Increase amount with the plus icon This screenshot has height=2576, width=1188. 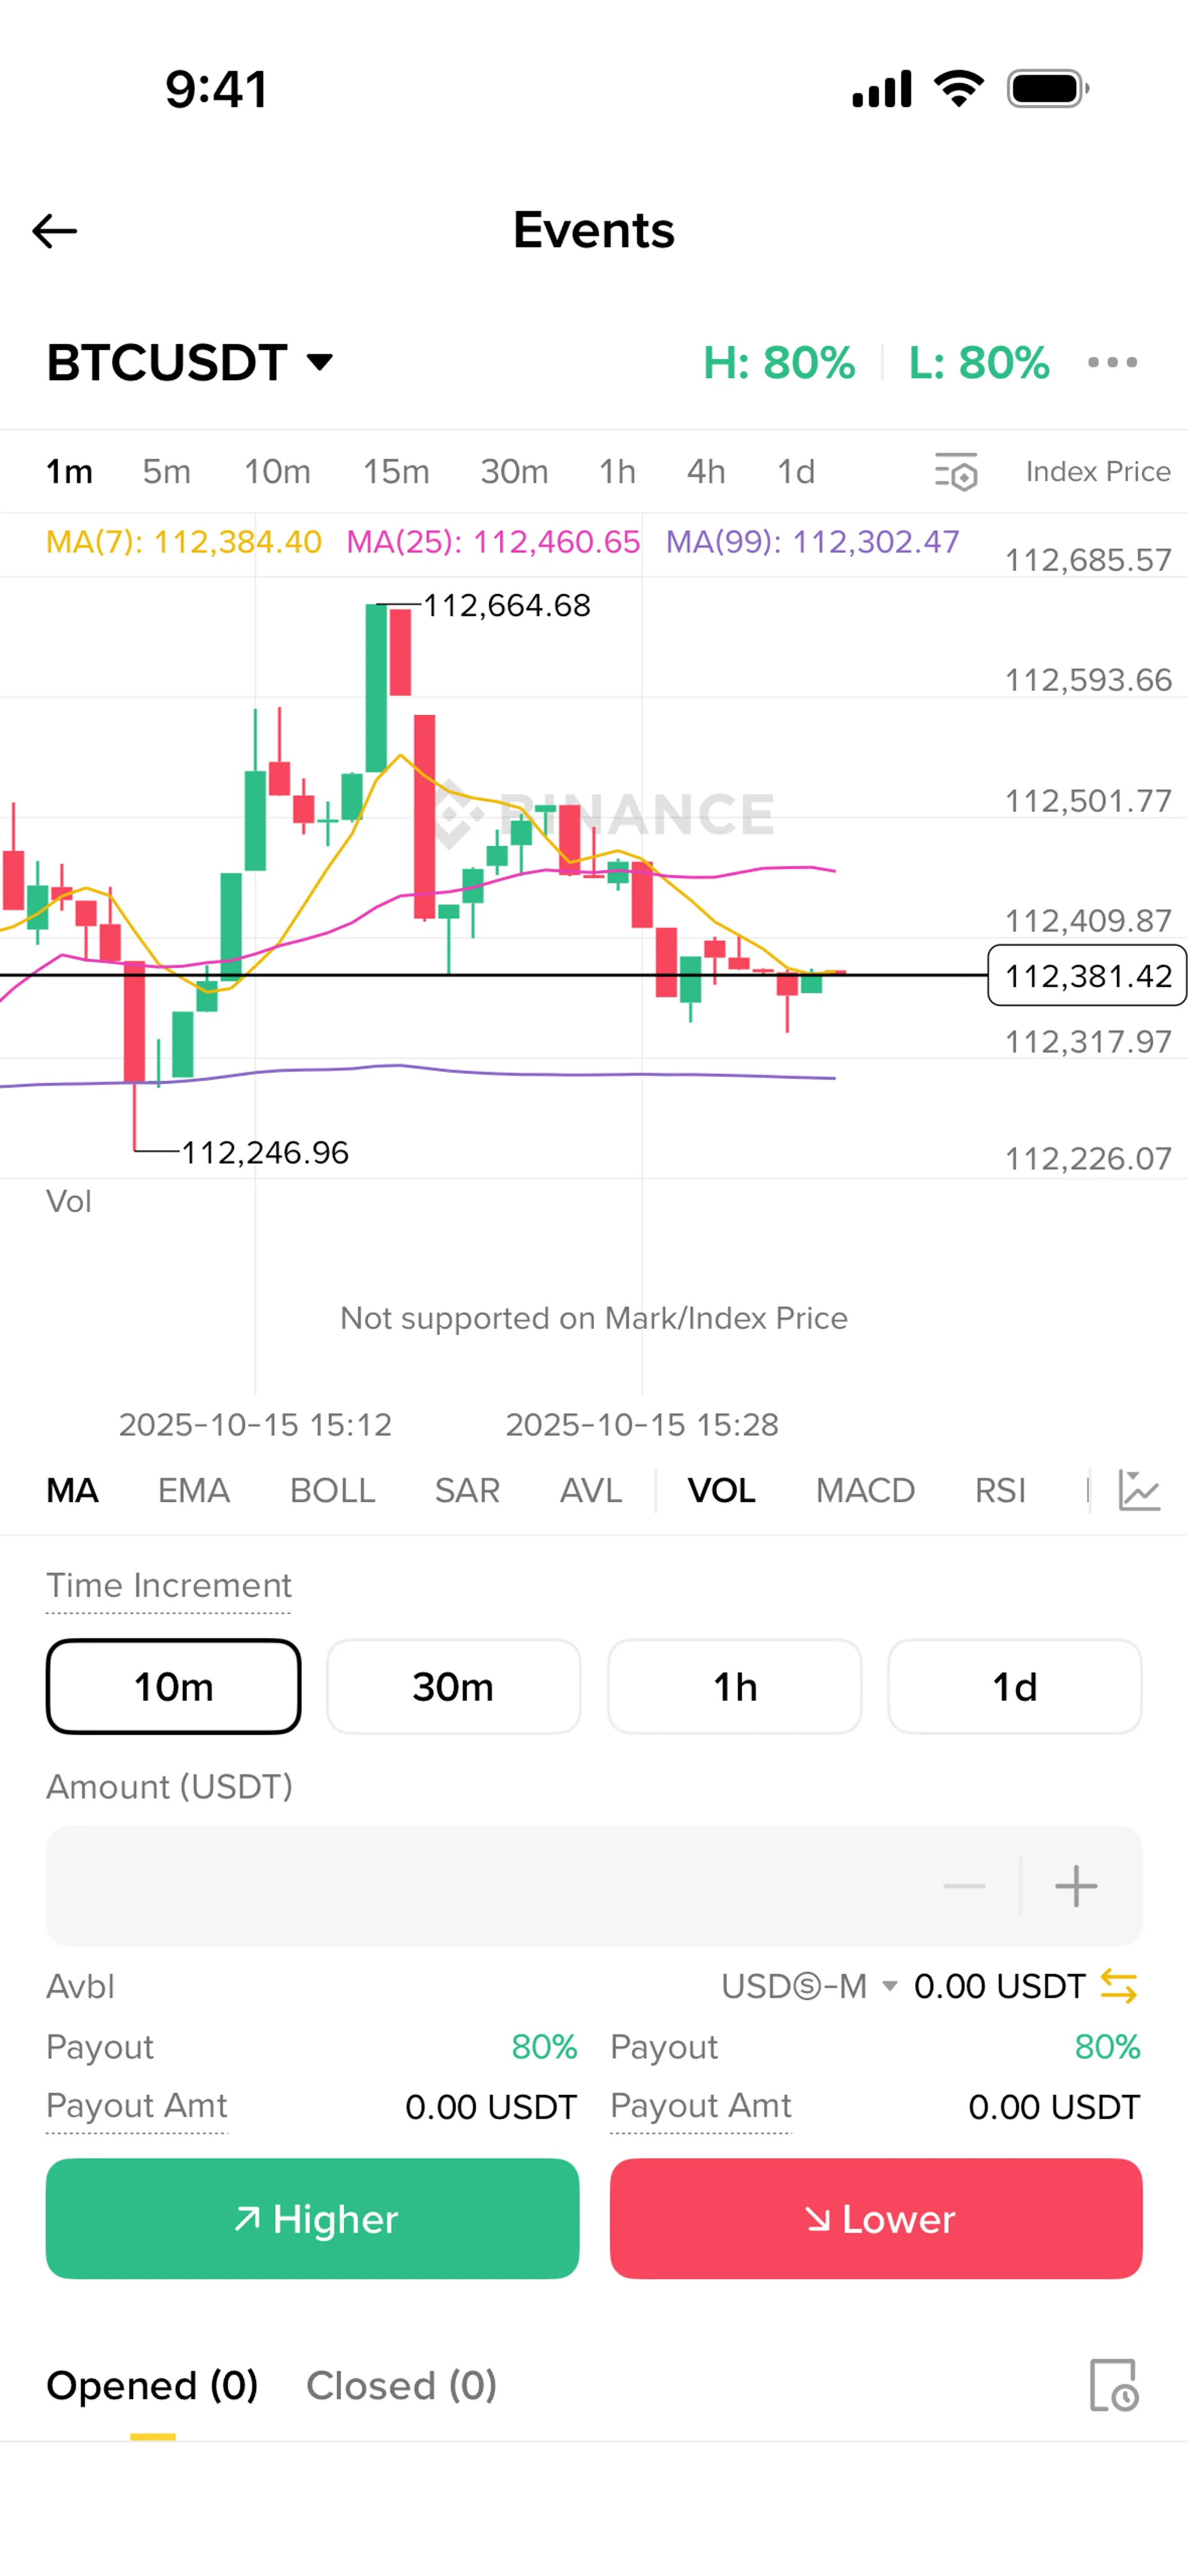pos(1076,1886)
